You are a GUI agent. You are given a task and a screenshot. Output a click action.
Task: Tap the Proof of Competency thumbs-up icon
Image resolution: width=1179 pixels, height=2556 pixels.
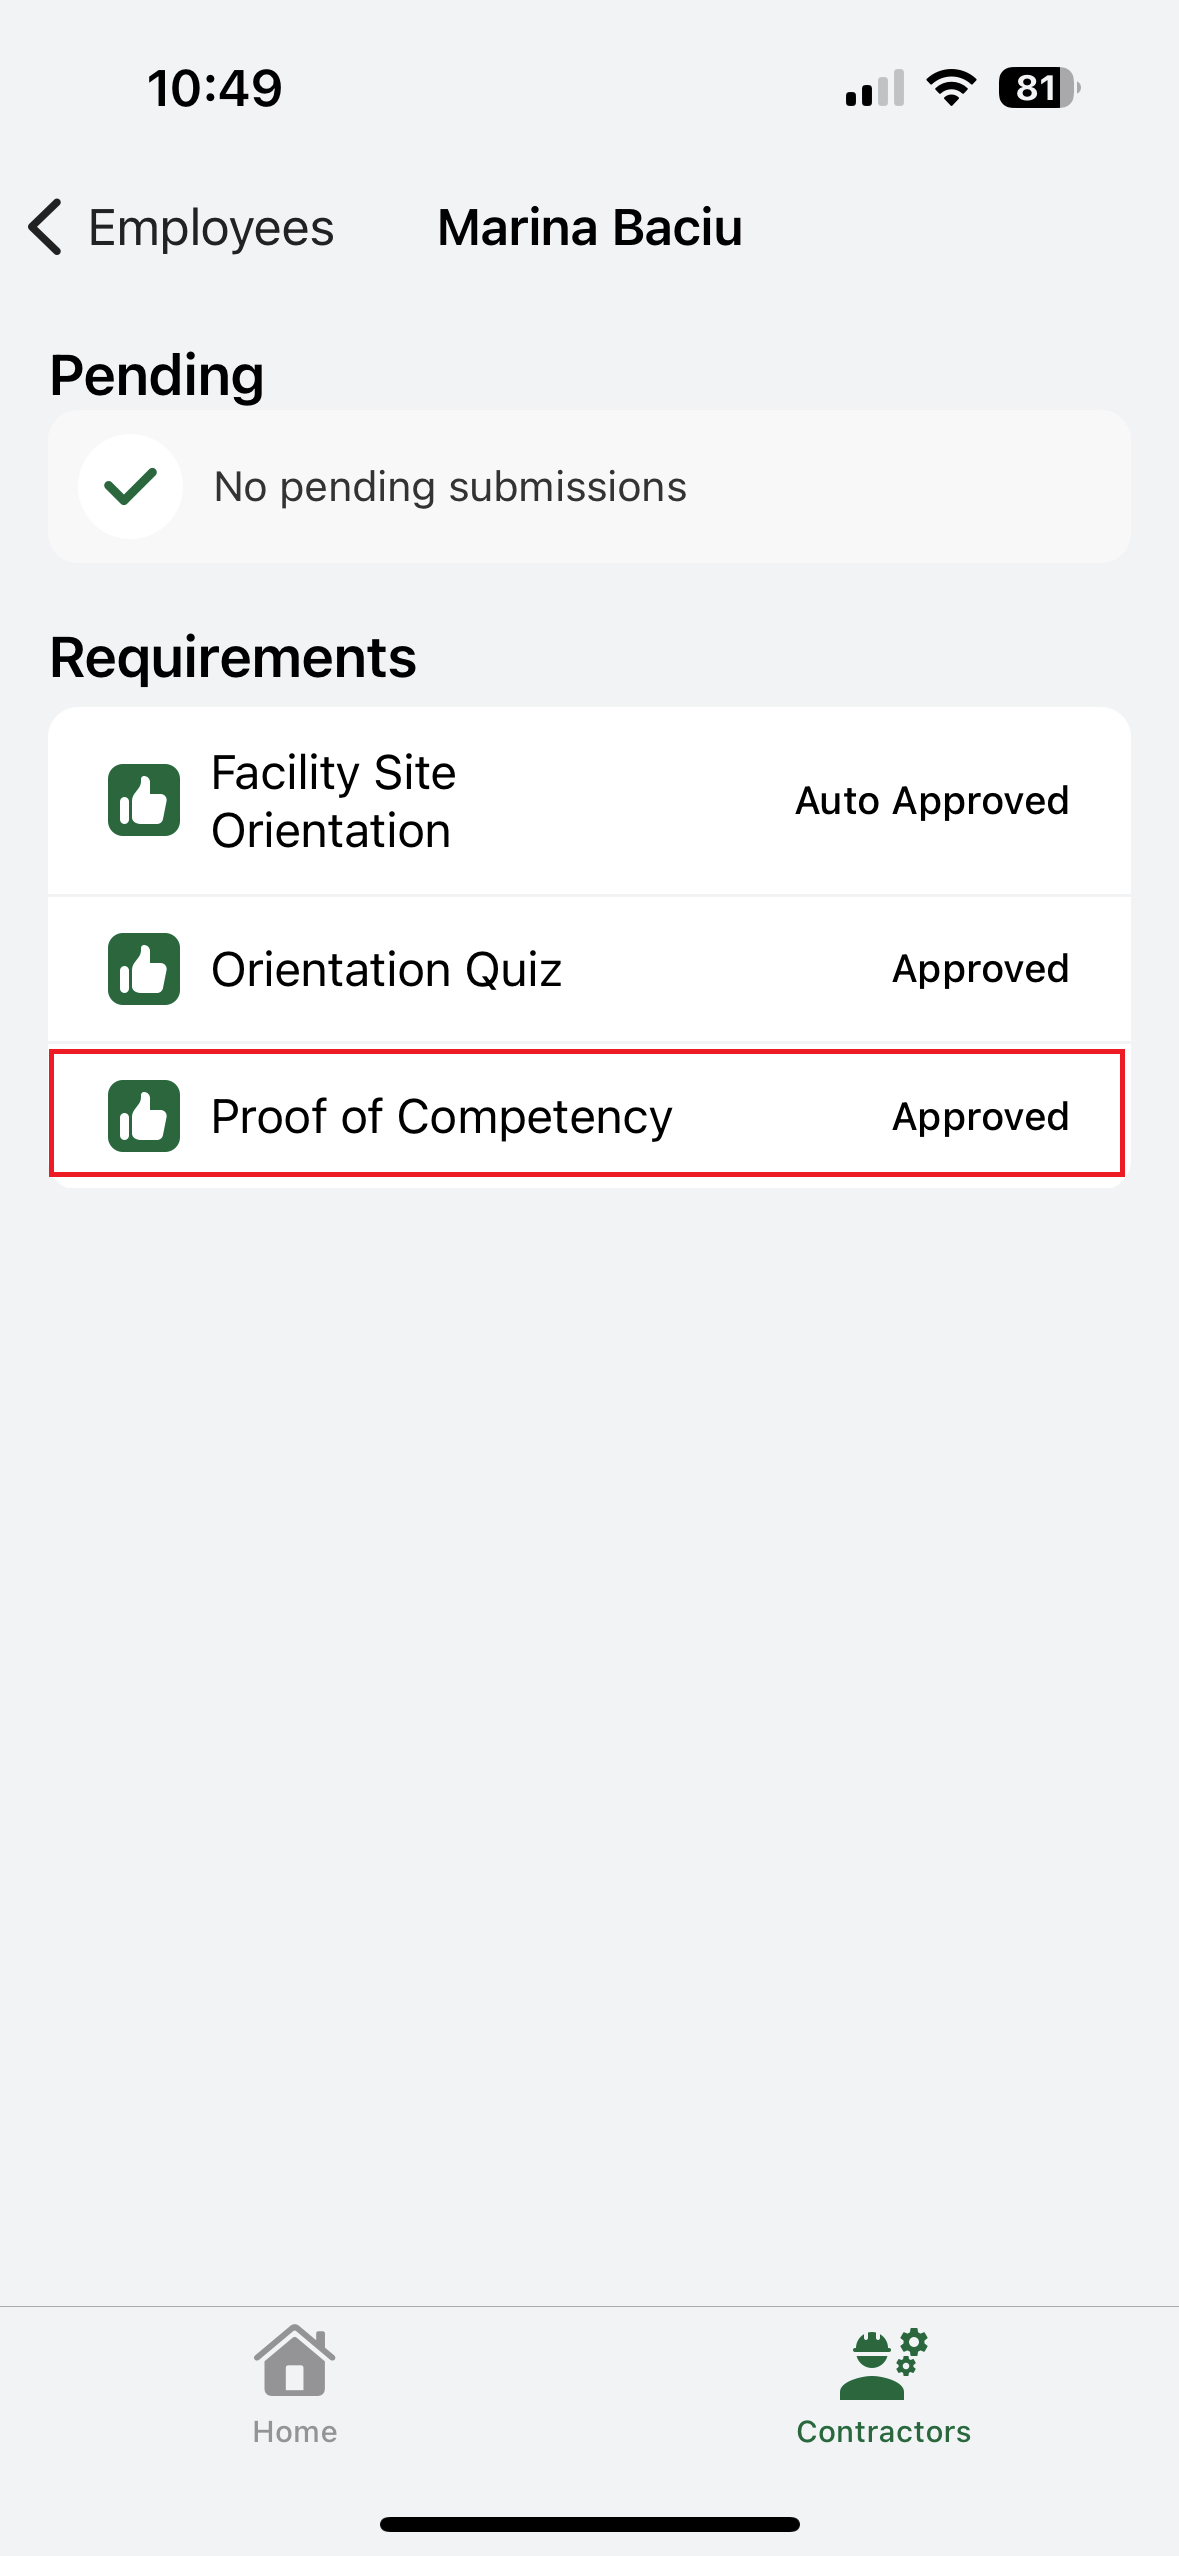(x=144, y=1116)
